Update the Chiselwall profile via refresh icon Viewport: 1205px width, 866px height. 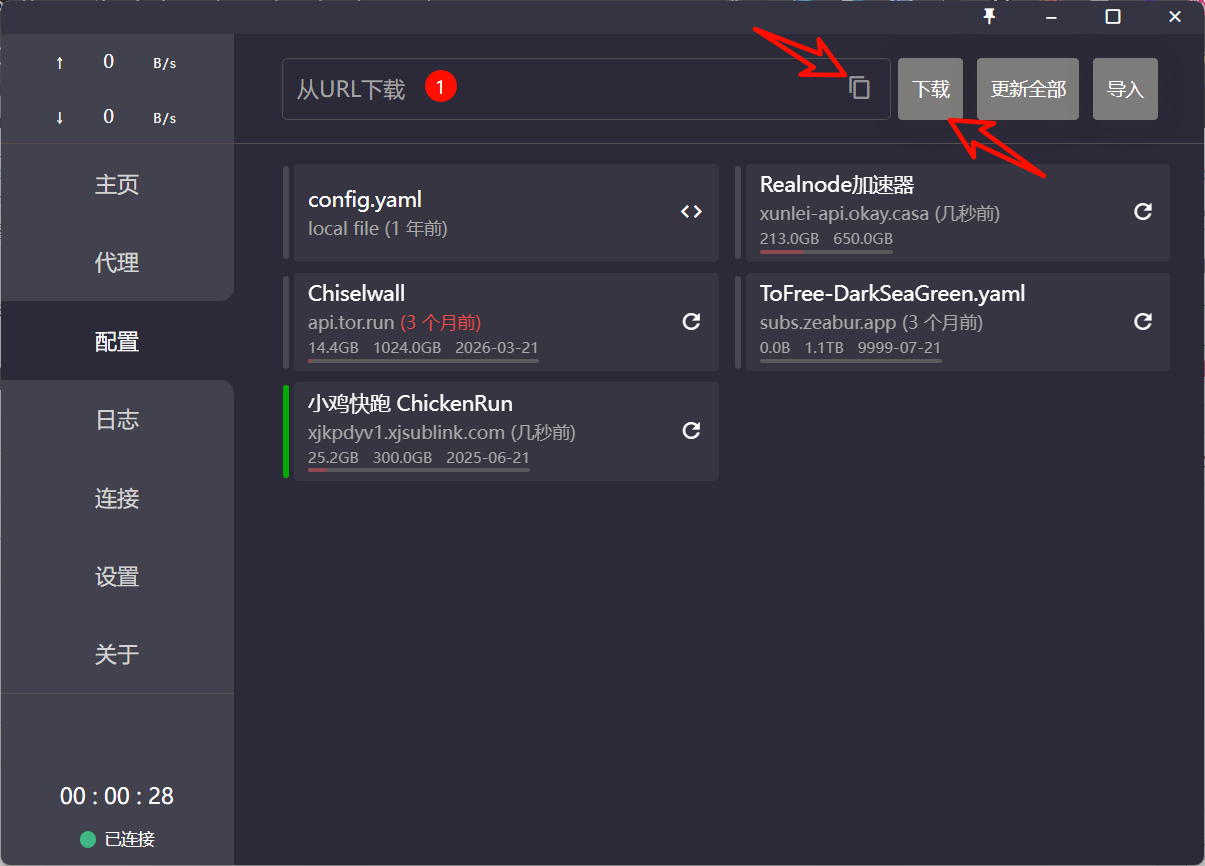coord(691,321)
